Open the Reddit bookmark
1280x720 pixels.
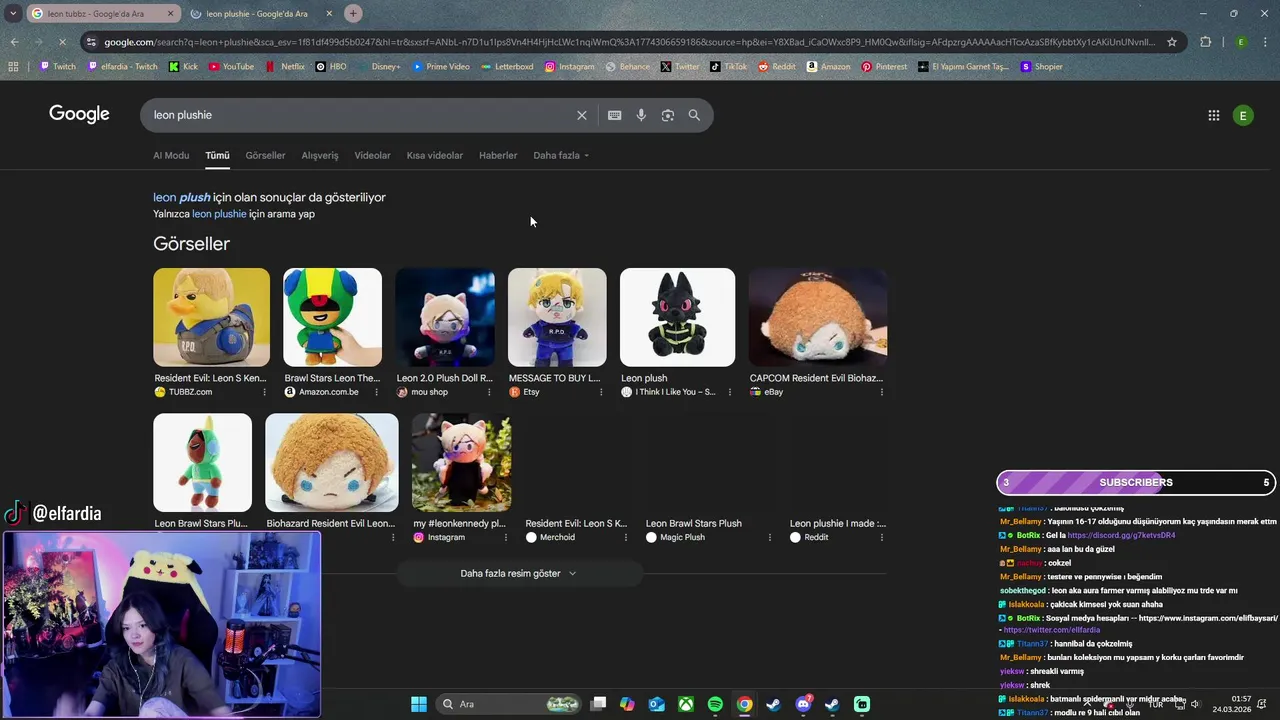coord(777,67)
